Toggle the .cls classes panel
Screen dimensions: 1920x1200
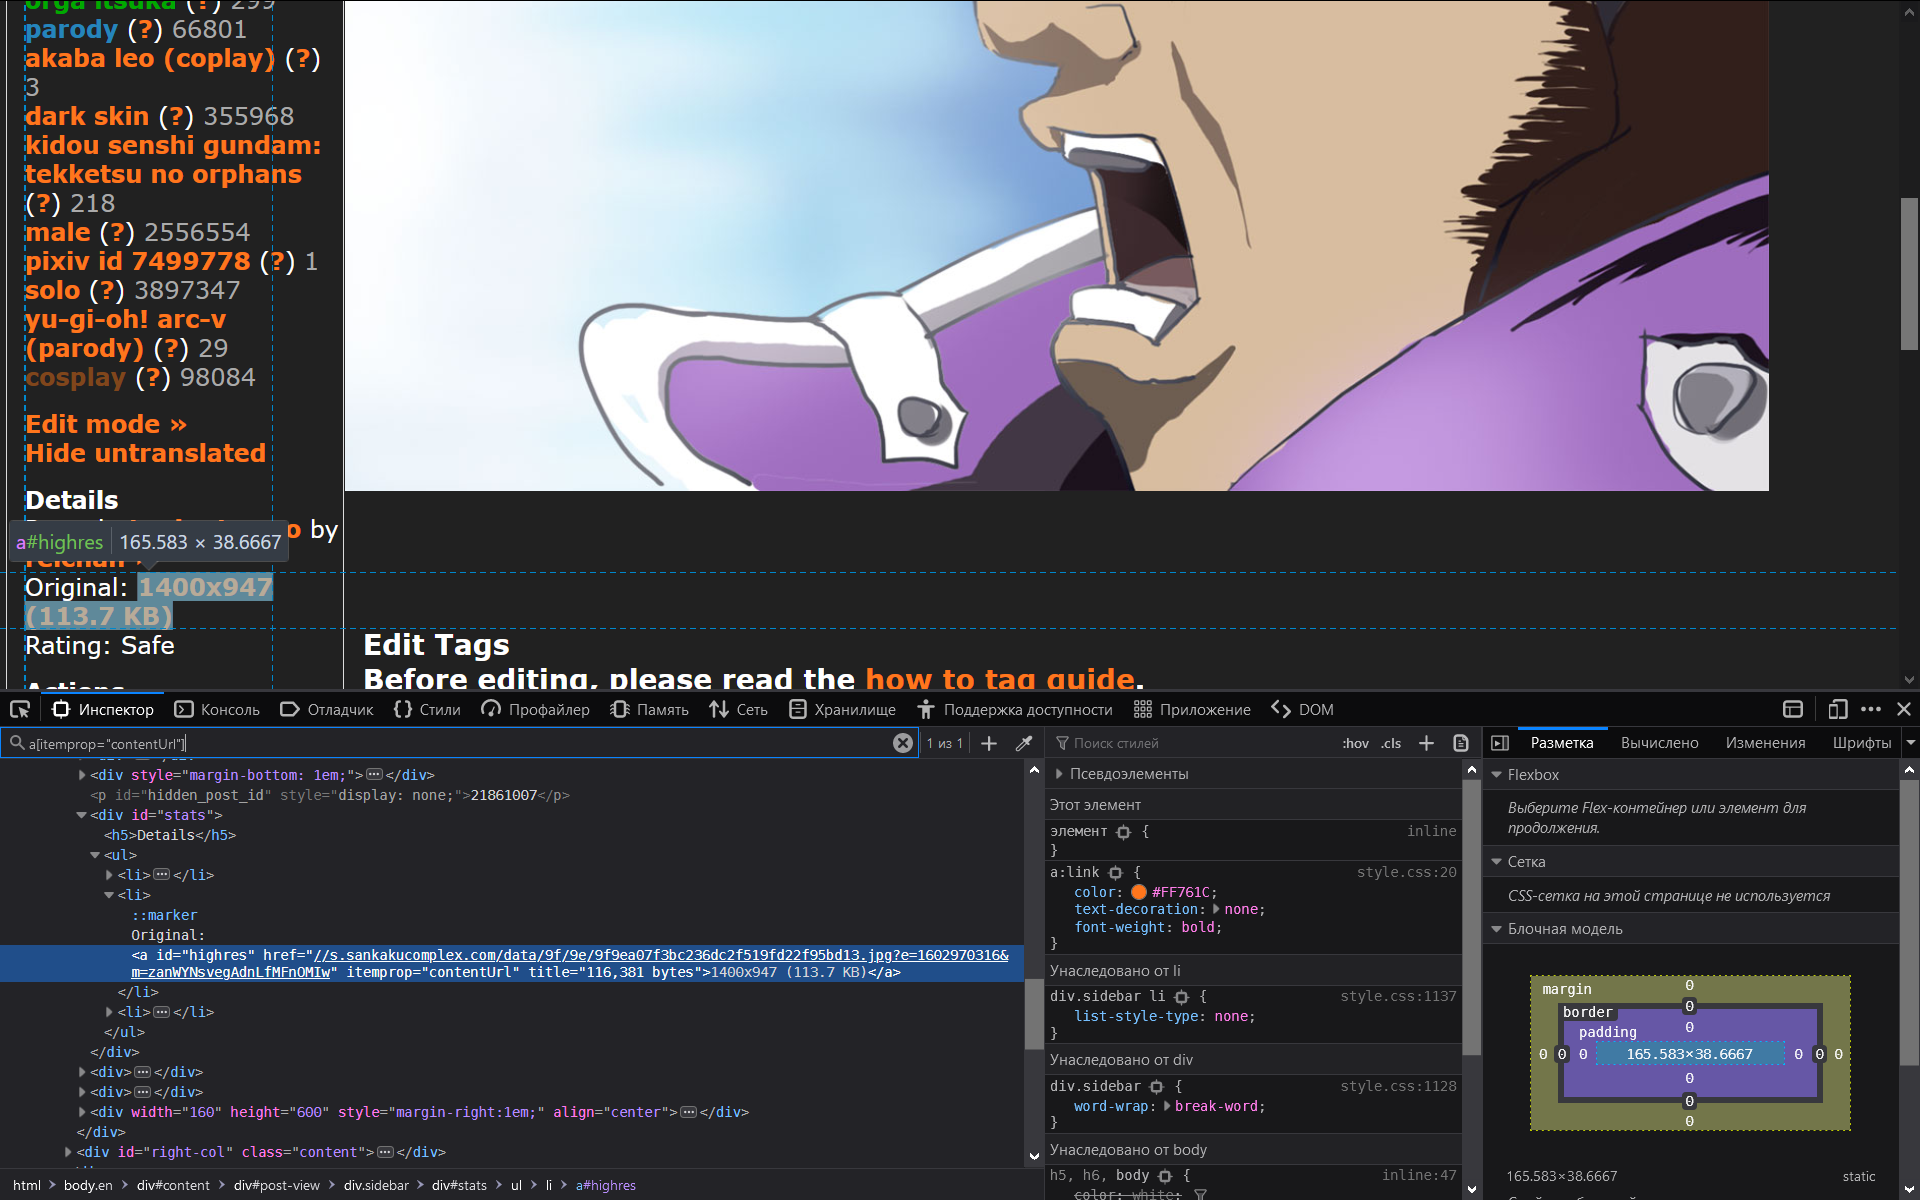click(x=1391, y=744)
